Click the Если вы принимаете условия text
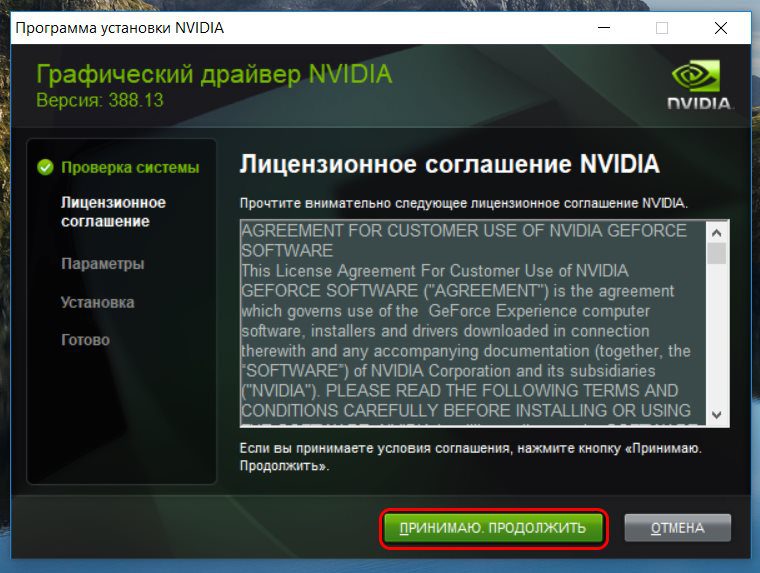Viewport: 760px width, 573px height. 471,457
